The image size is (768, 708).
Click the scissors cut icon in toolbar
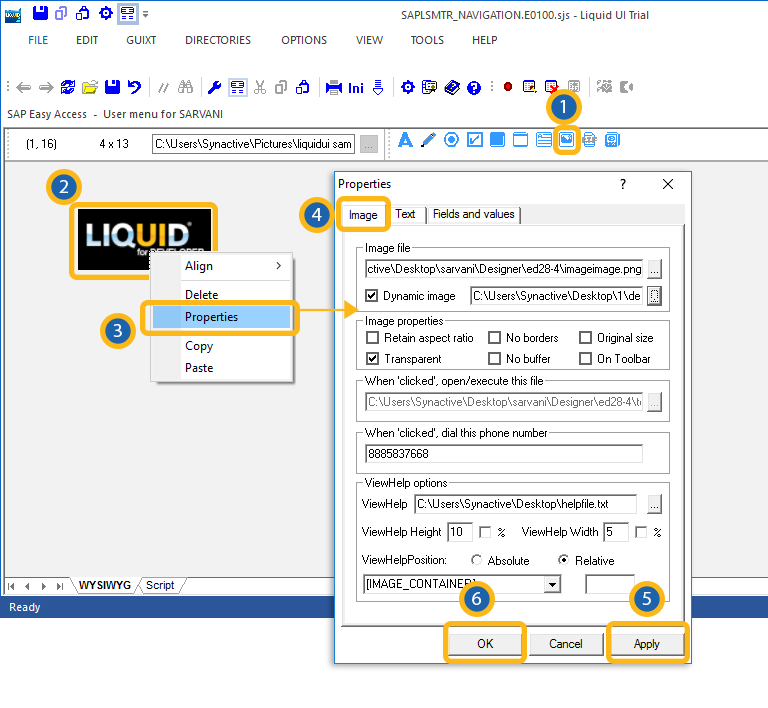(260, 87)
